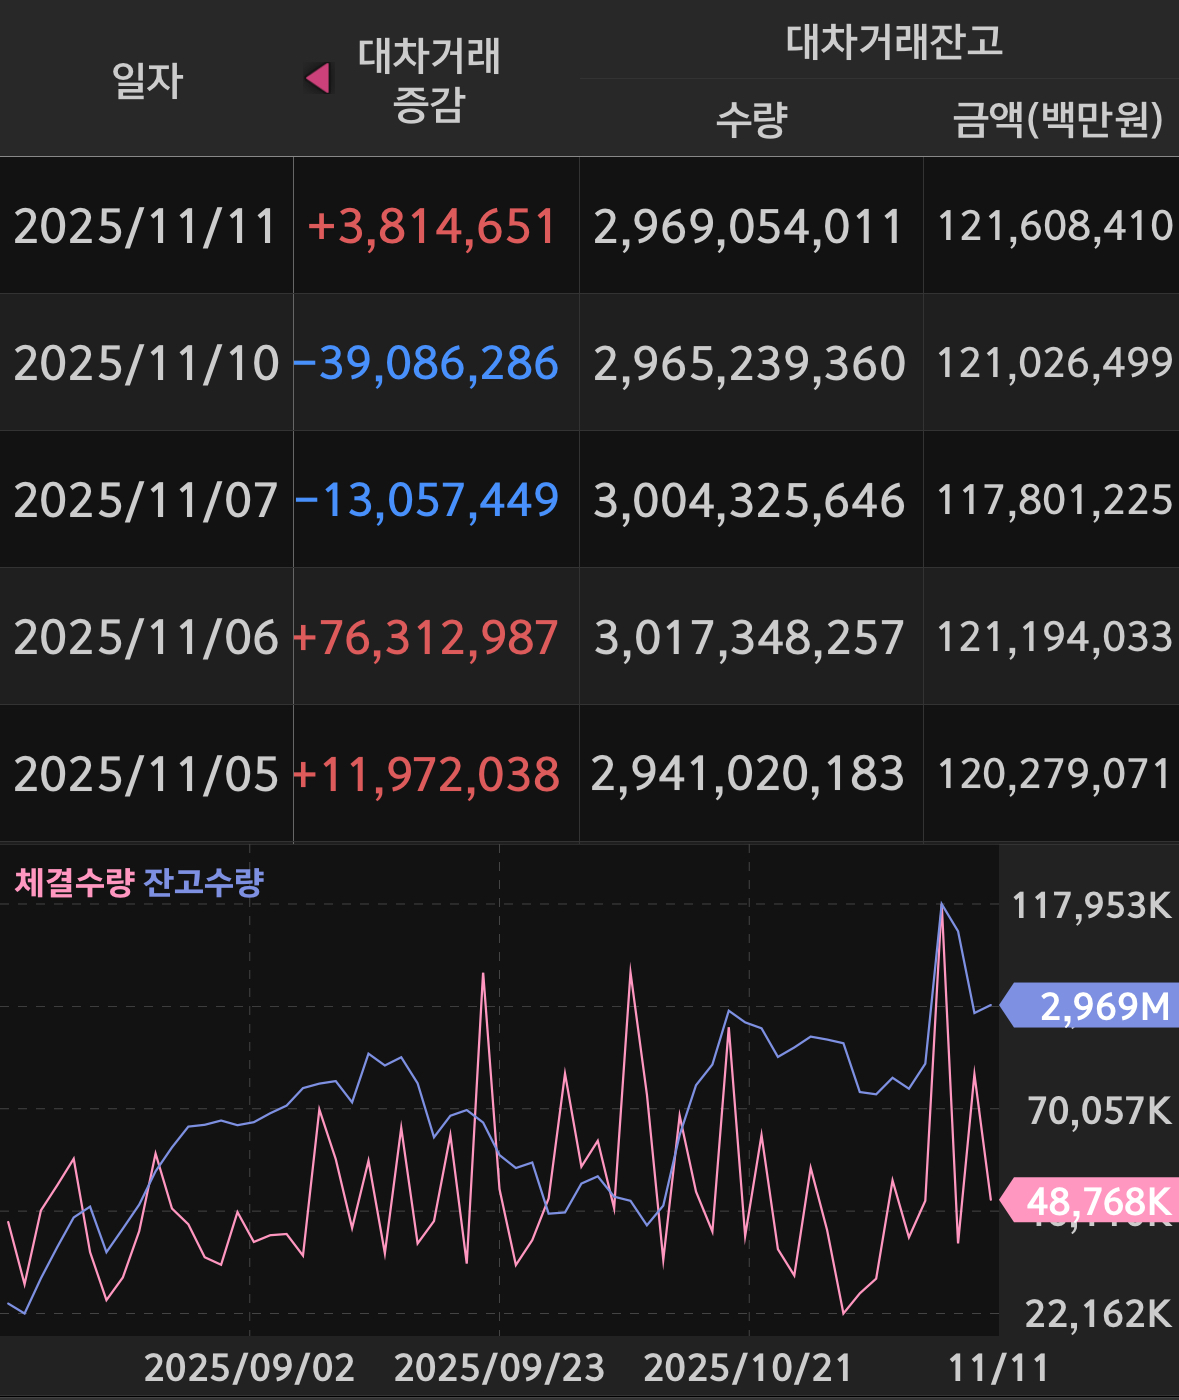
Task: Select date cell 2025/11/05
Action: (x=146, y=775)
